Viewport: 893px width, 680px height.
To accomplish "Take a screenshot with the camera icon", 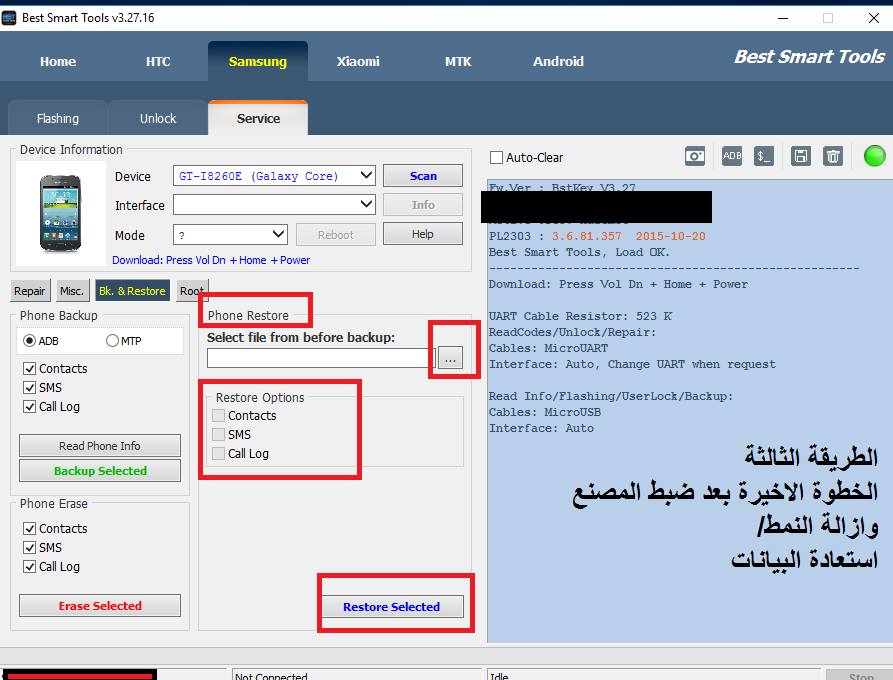I will pos(695,156).
